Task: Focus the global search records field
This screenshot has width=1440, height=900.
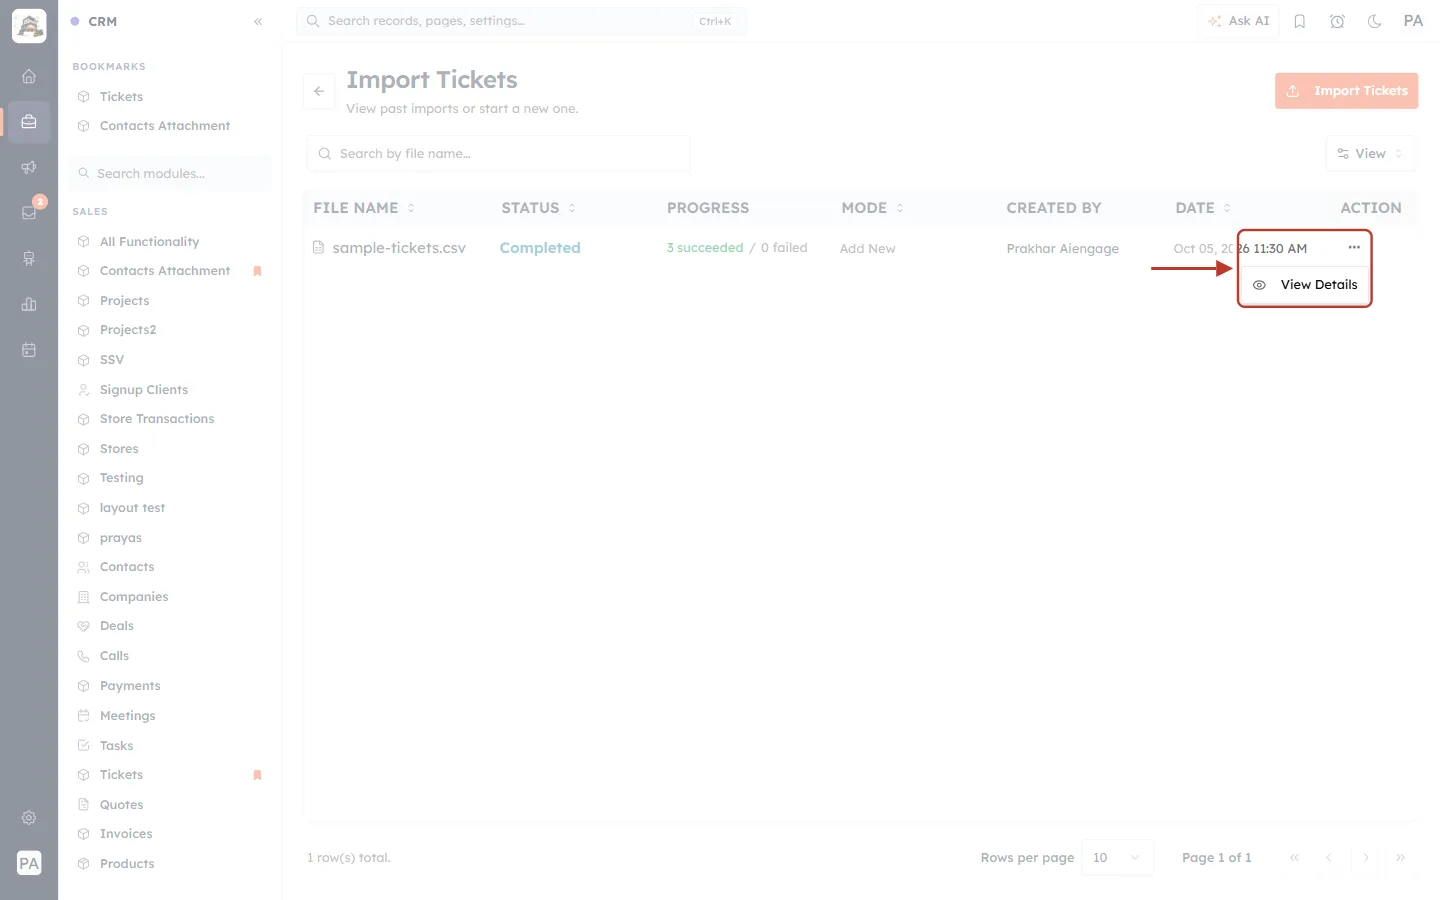Action: [x=521, y=21]
